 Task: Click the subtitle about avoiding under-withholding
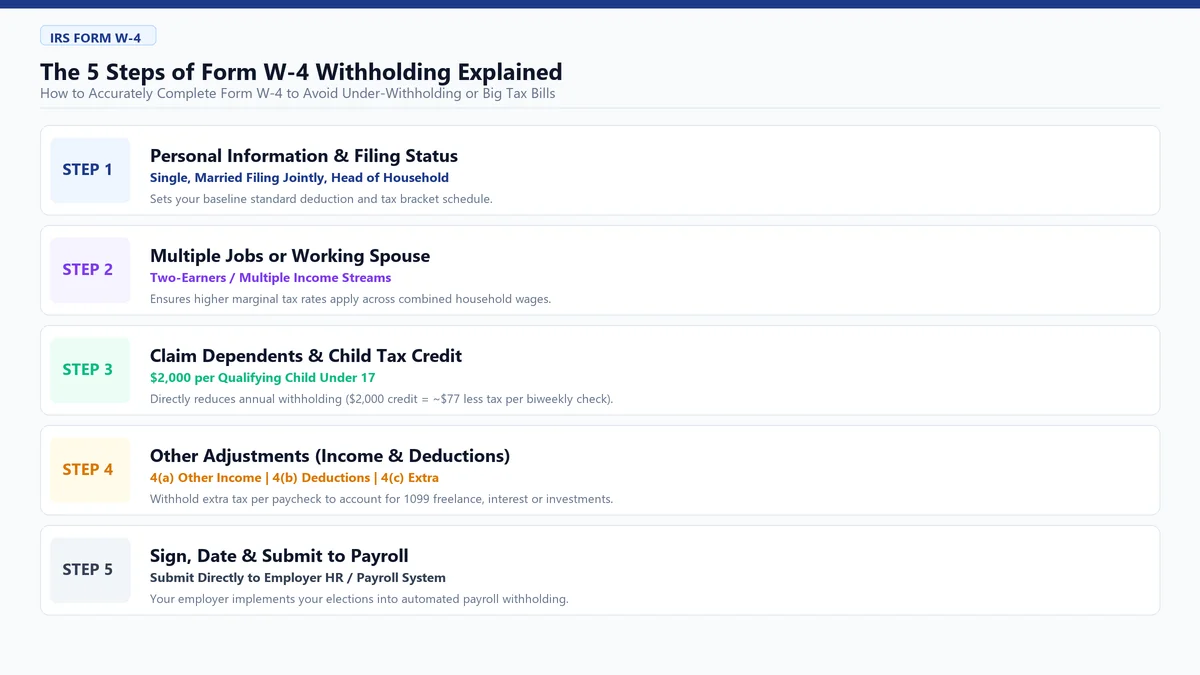point(297,93)
